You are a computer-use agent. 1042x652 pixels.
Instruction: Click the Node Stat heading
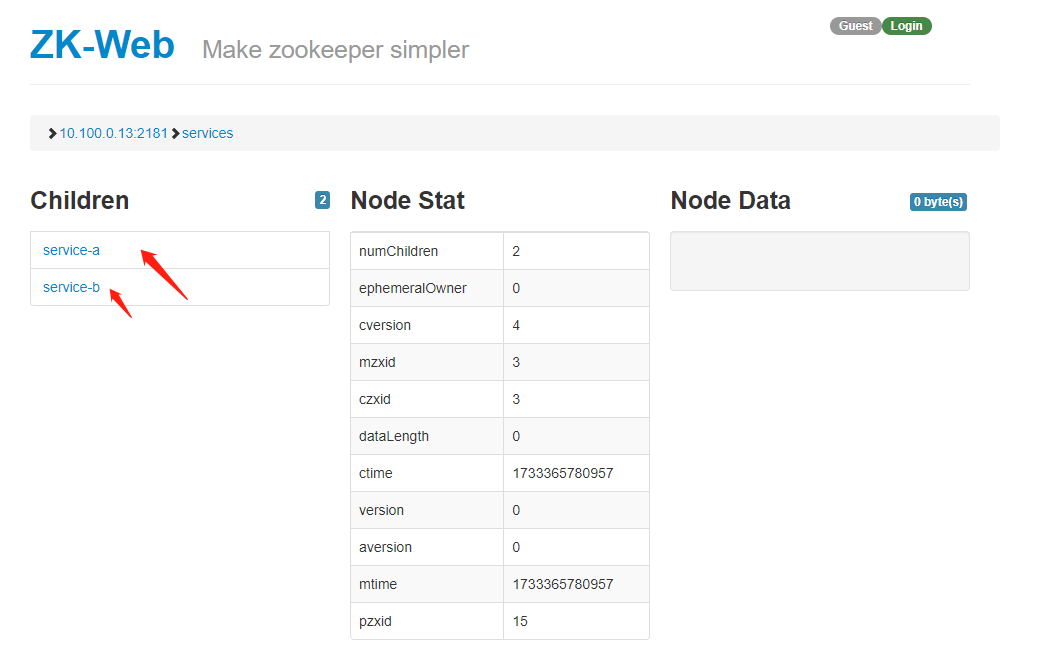point(407,200)
